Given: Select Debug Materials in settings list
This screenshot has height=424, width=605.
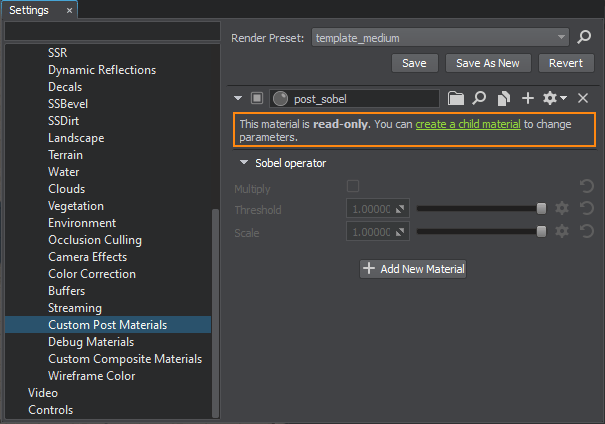Looking at the screenshot, I should click(x=91, y=342).
